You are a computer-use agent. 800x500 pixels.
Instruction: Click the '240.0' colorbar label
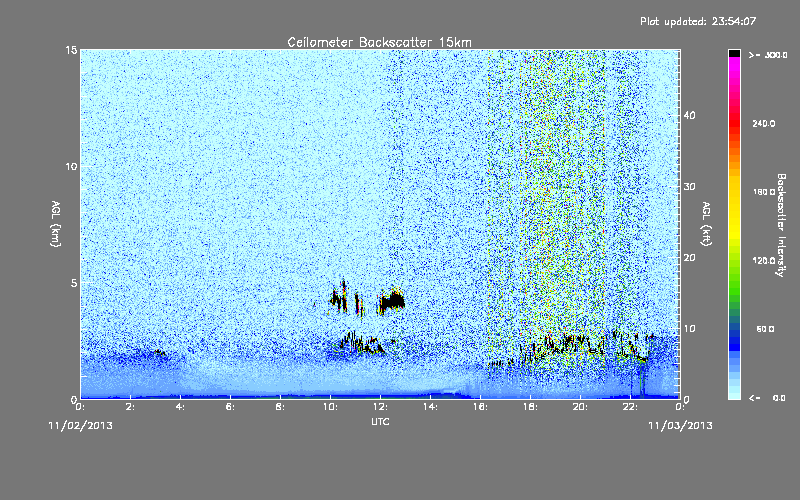tap(764, 124)
